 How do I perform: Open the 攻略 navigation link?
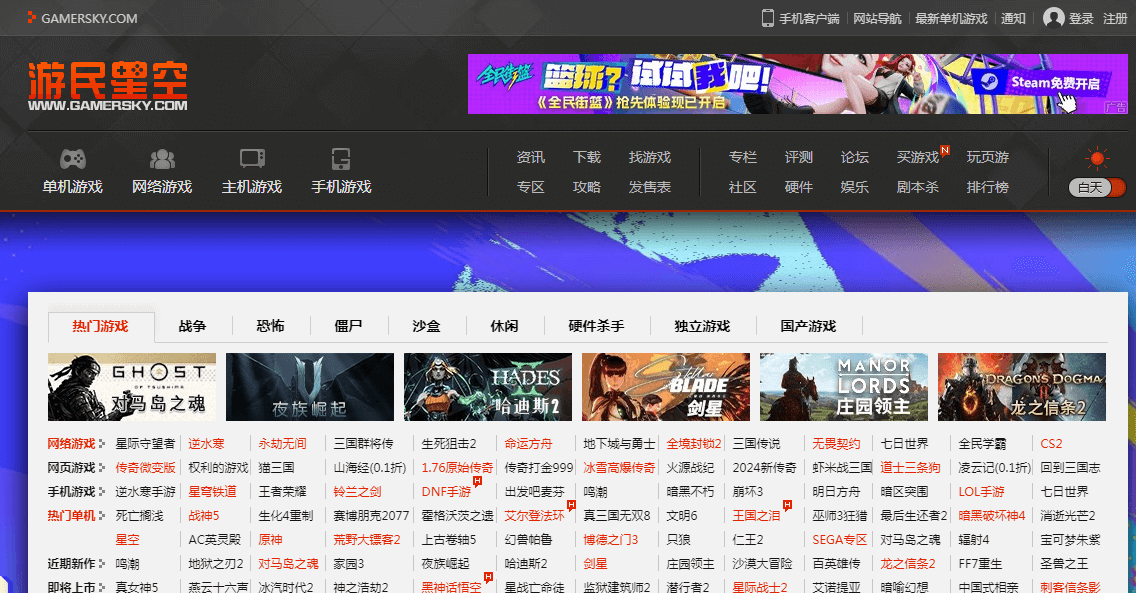pyautogui.click(x=587, y=187)
